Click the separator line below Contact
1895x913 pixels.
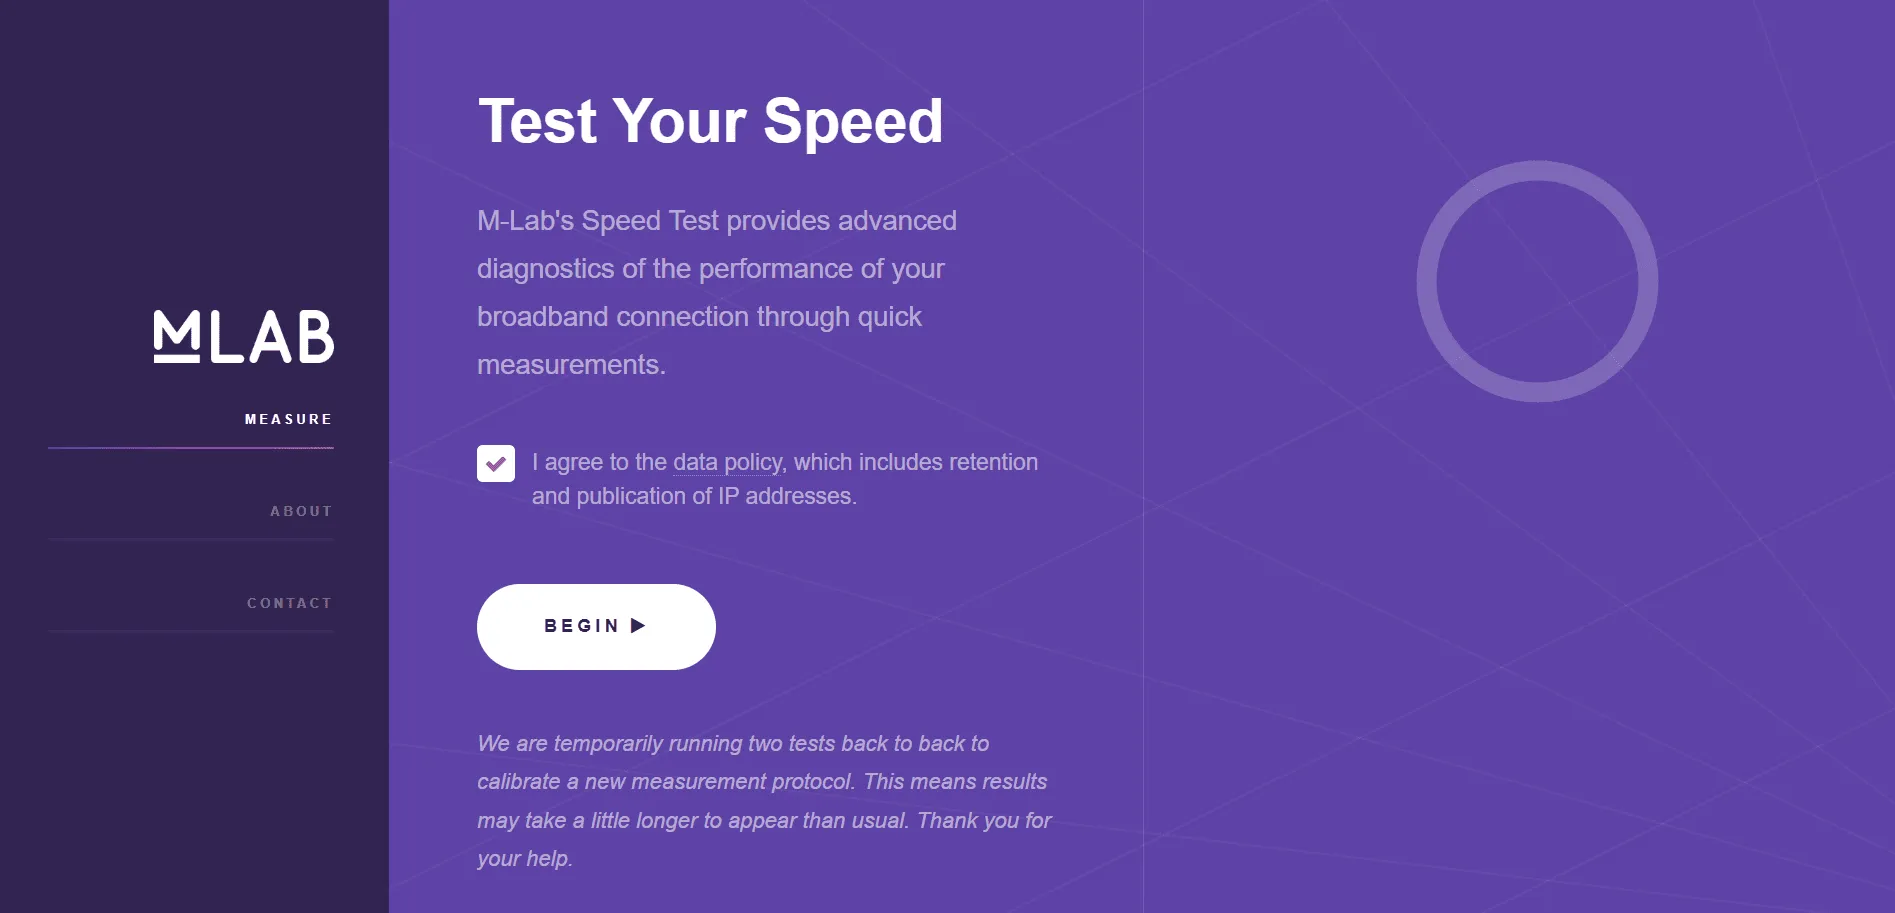pos(191,632)
